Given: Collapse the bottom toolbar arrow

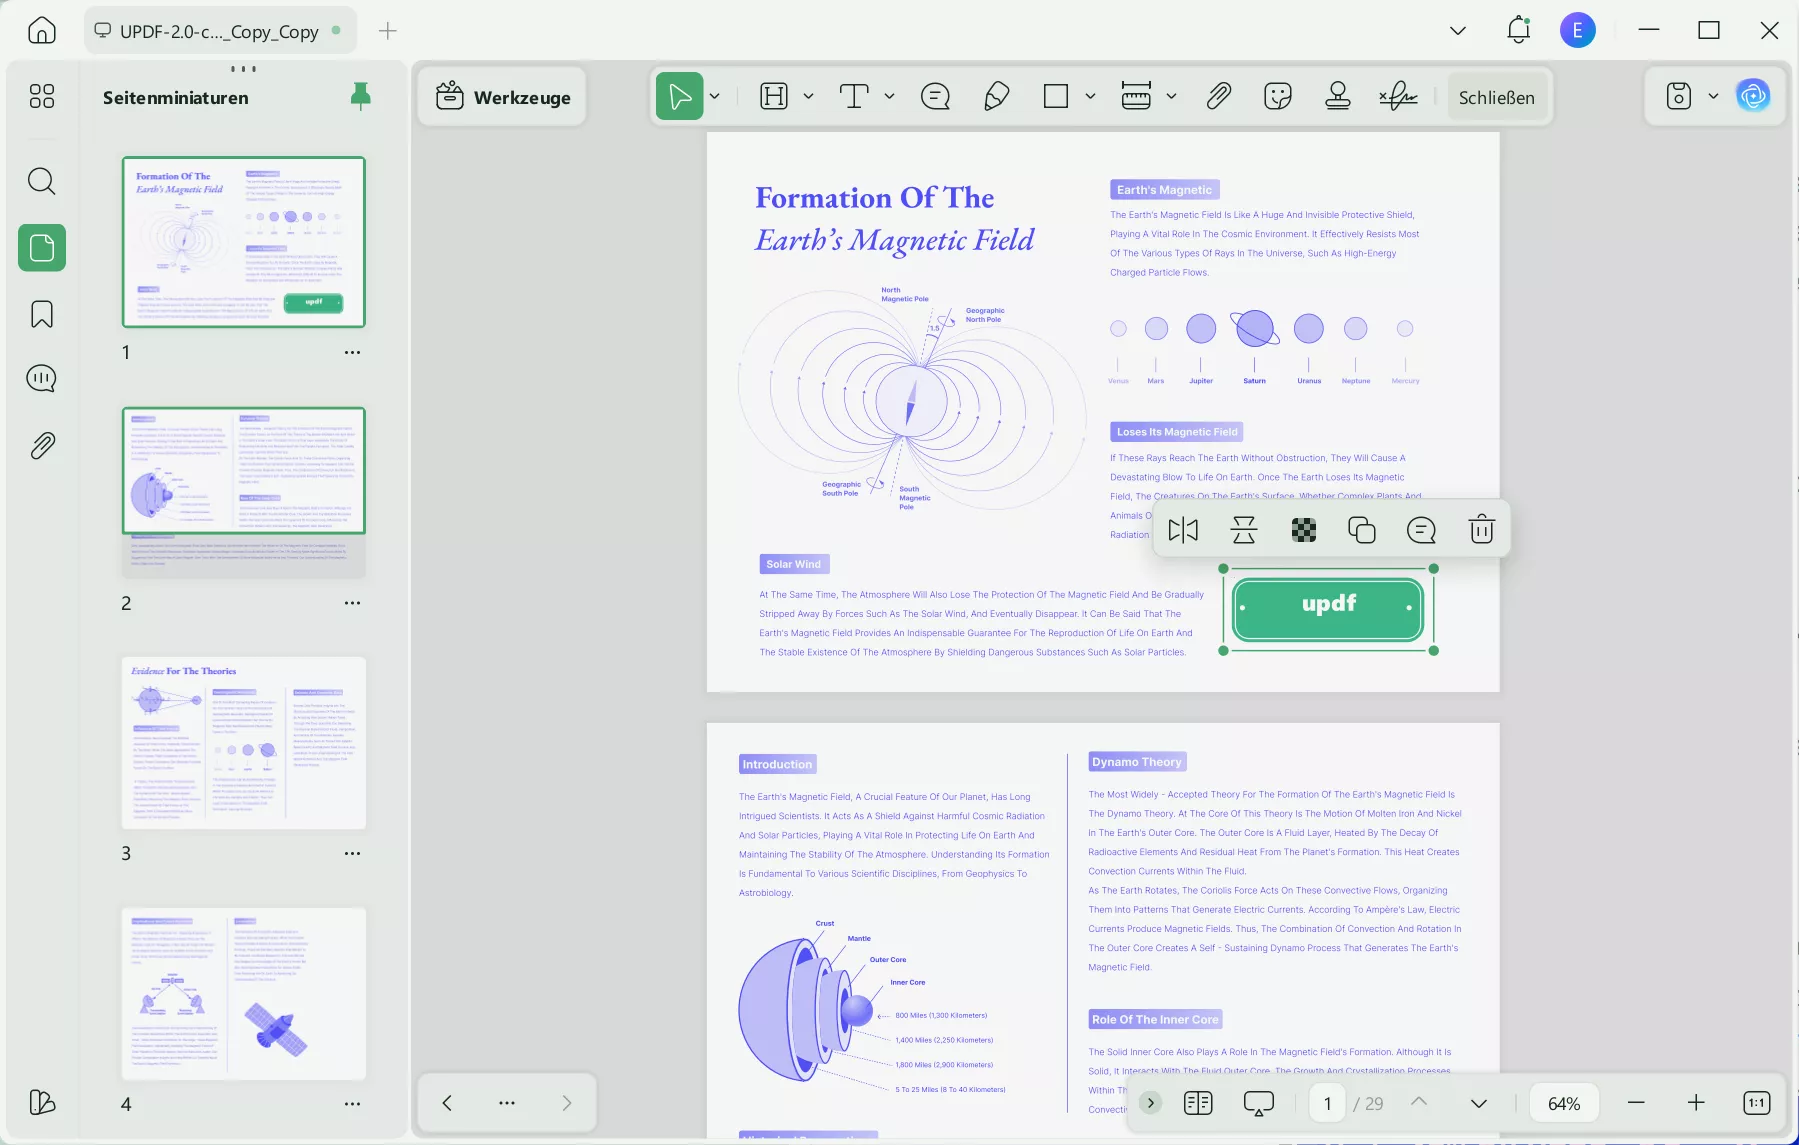Looking at the screenshot, I should 1151,1103.
